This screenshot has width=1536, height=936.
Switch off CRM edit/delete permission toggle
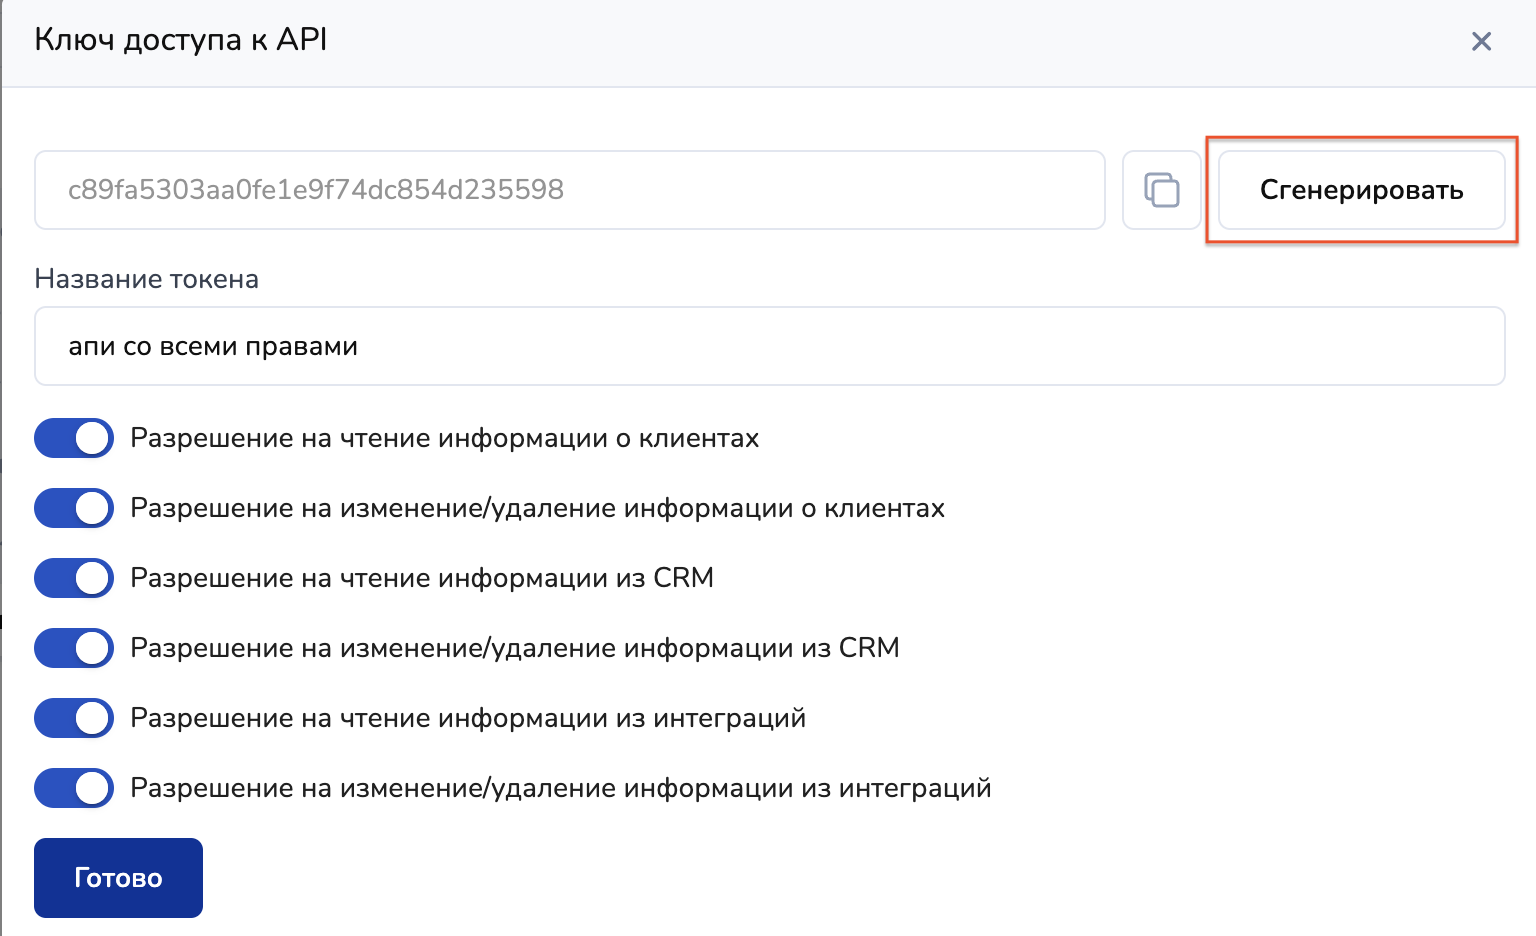(x=74, y=648)
